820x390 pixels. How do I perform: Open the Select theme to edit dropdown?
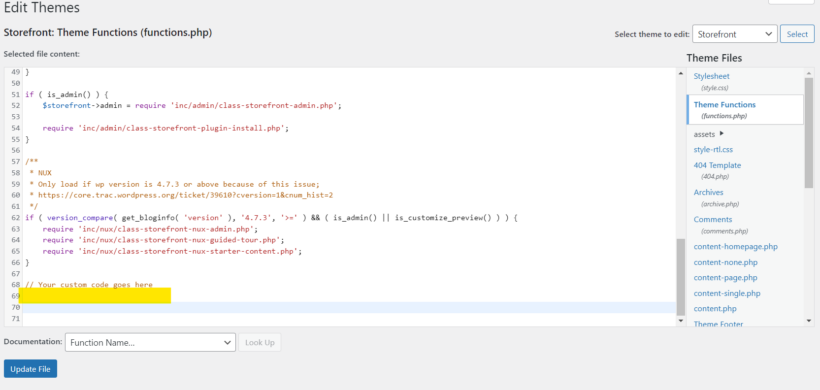point(734,34)
